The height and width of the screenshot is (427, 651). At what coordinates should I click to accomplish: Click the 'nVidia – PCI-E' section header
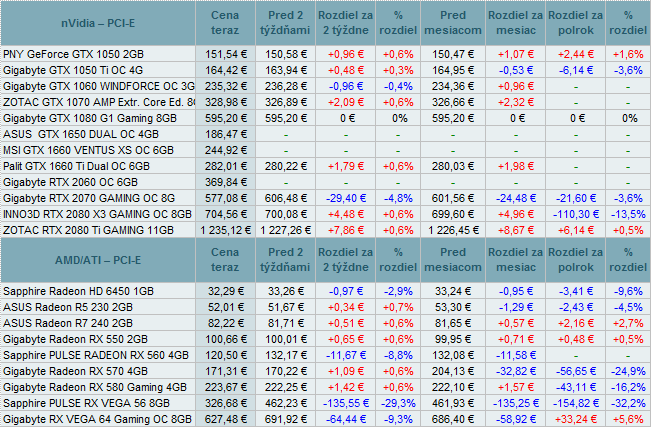[98, 23]
